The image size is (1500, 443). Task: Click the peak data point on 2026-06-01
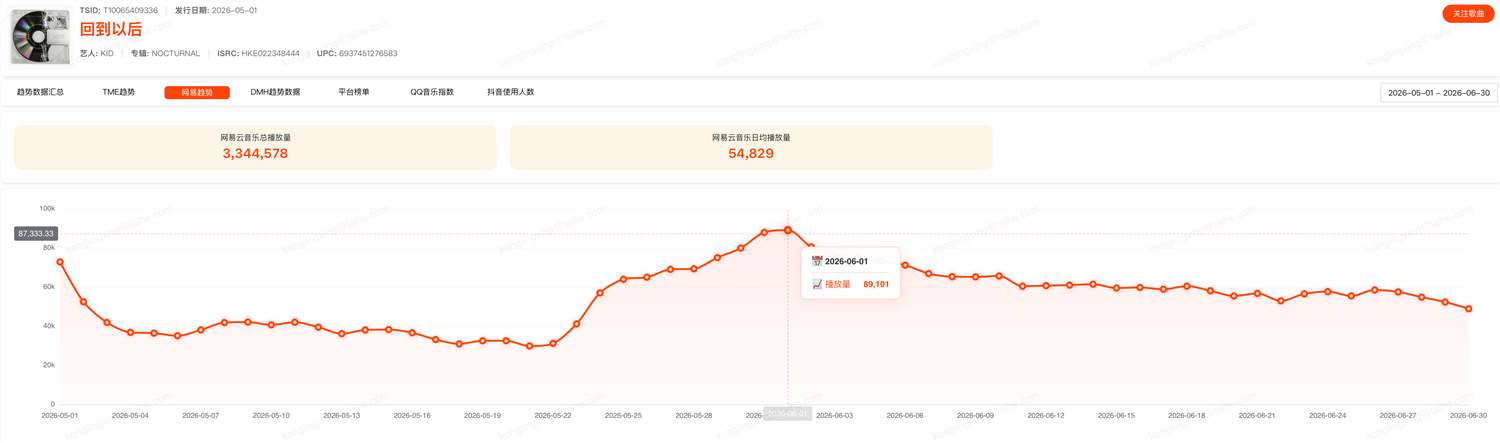(788, 230)
